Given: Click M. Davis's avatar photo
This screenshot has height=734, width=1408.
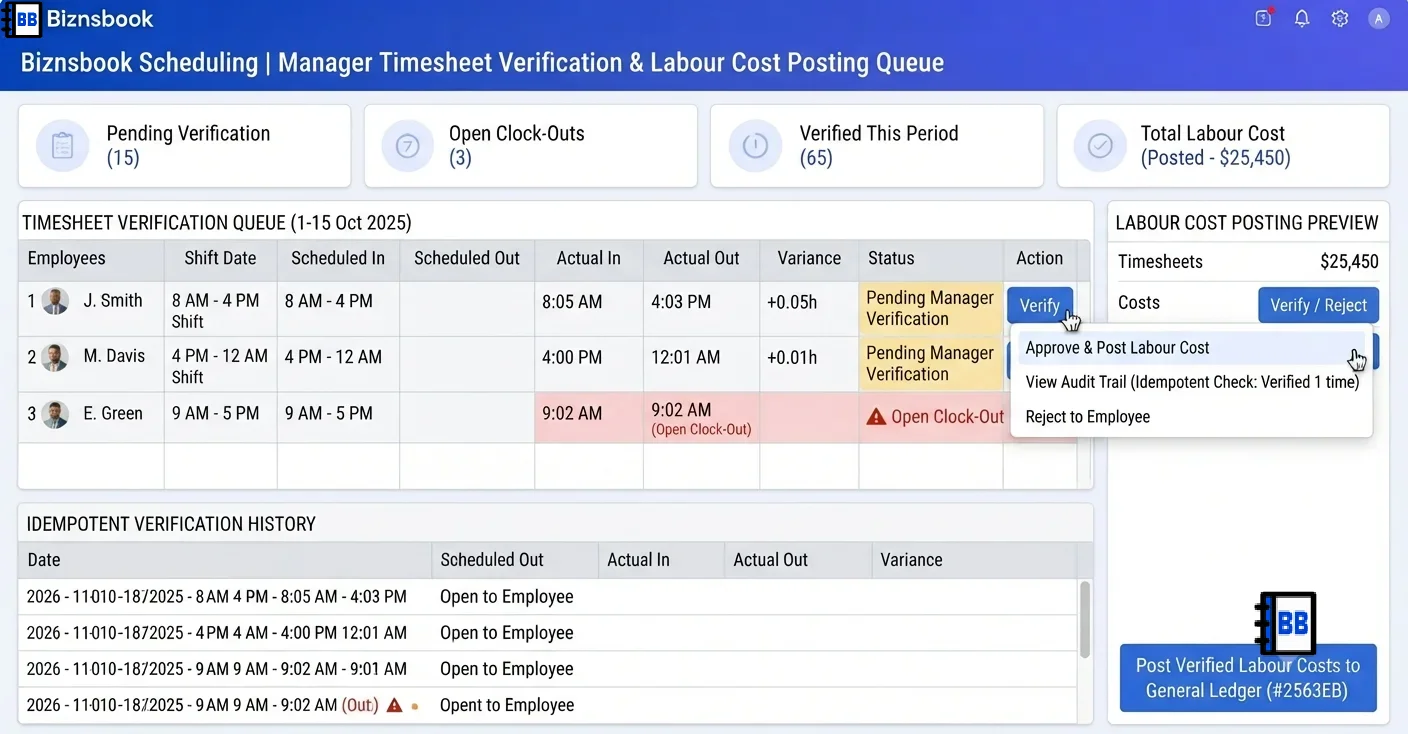Looking at the screenshot, I should (x=56, y=357).
